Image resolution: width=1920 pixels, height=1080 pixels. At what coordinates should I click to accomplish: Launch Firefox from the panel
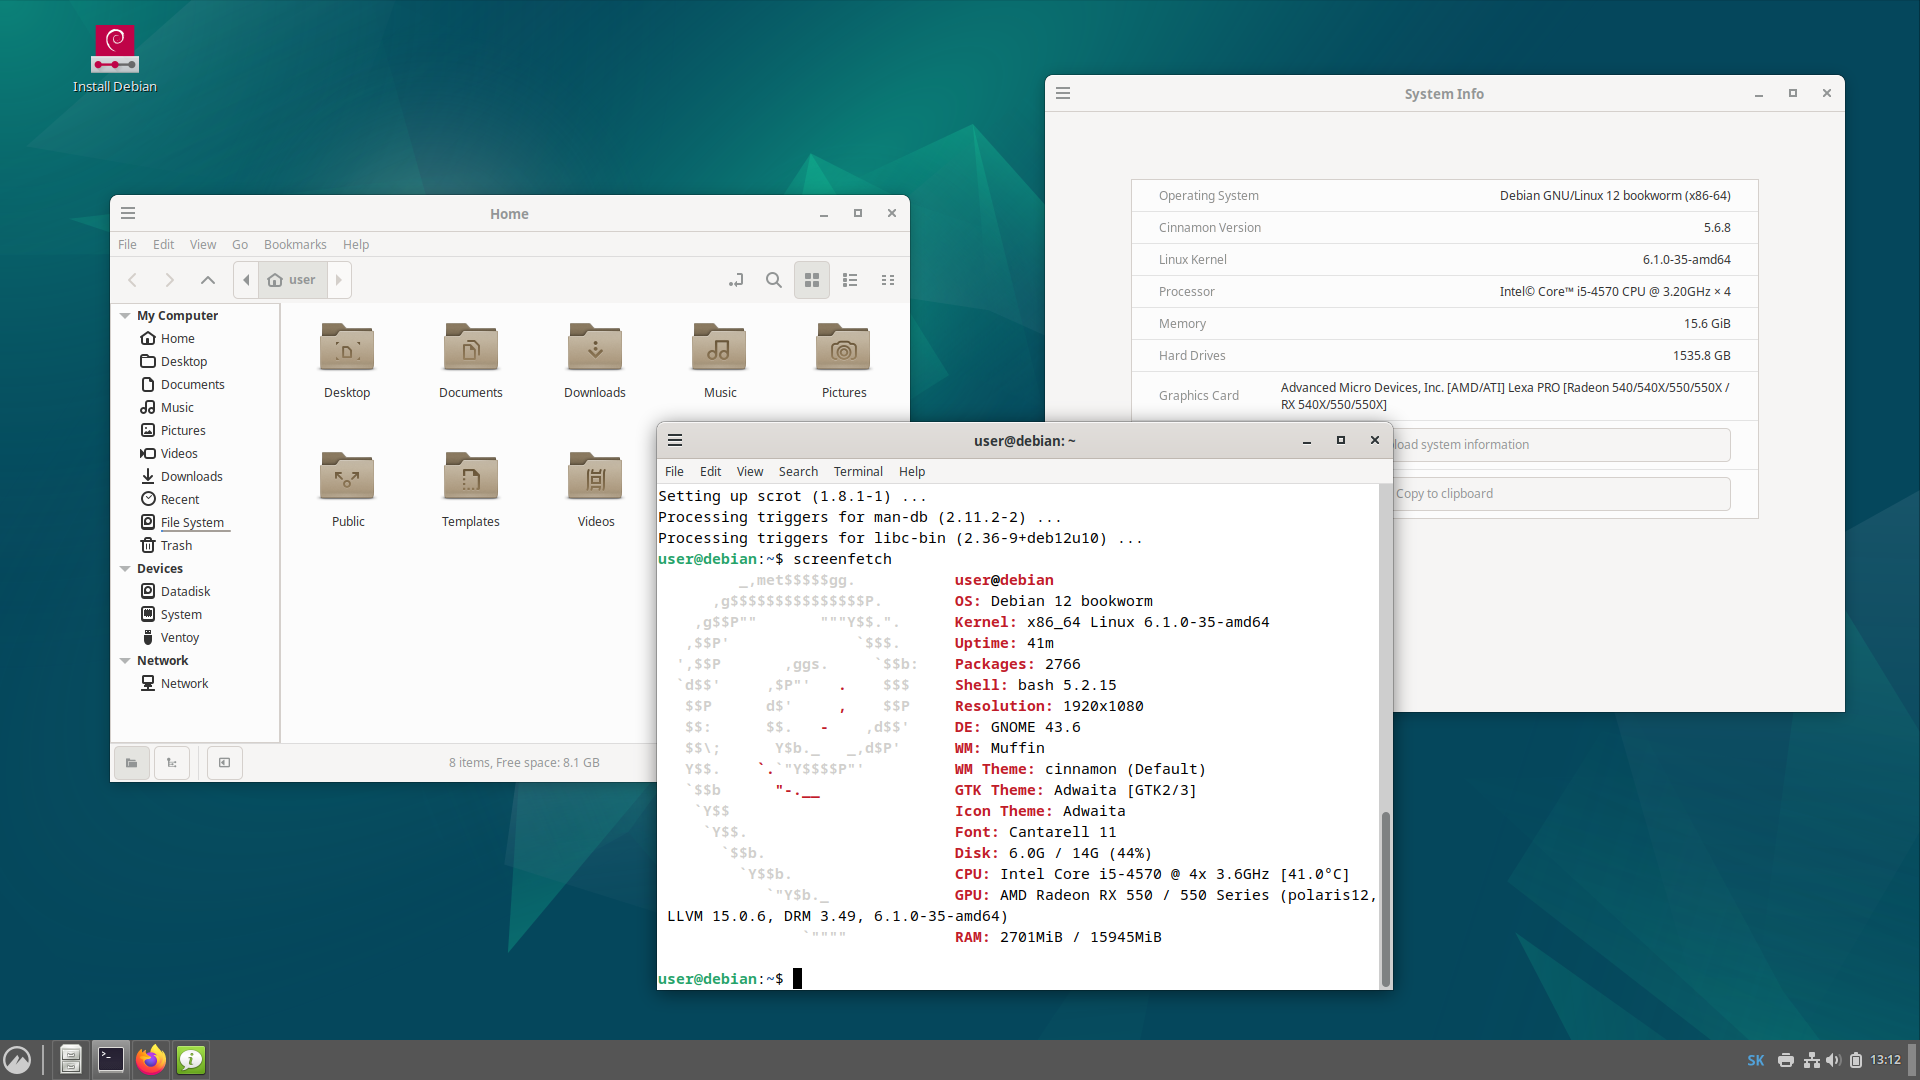[x=151, y=1060]
